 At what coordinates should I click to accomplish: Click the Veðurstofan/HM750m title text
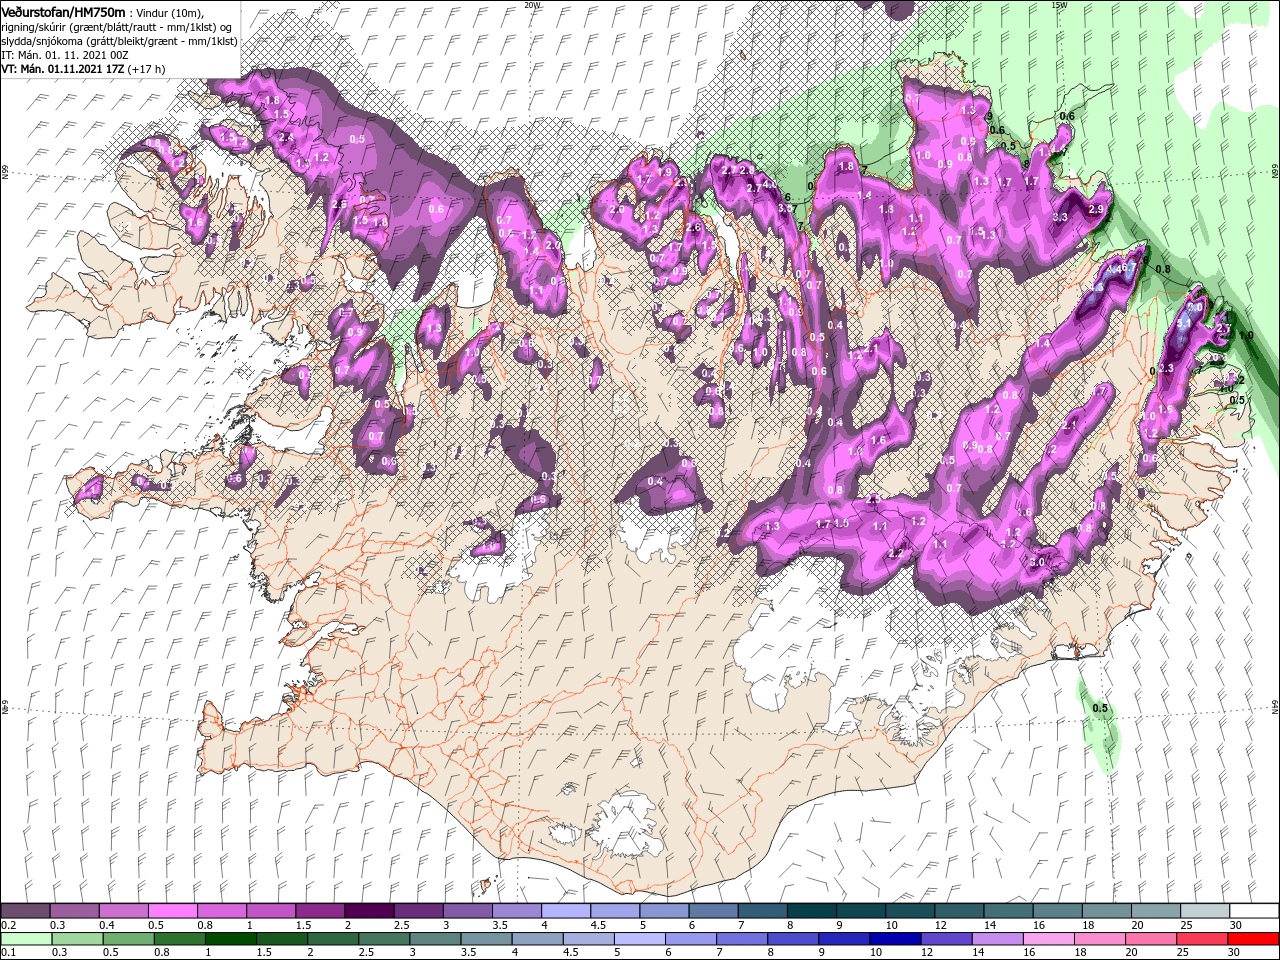[63, 12]
